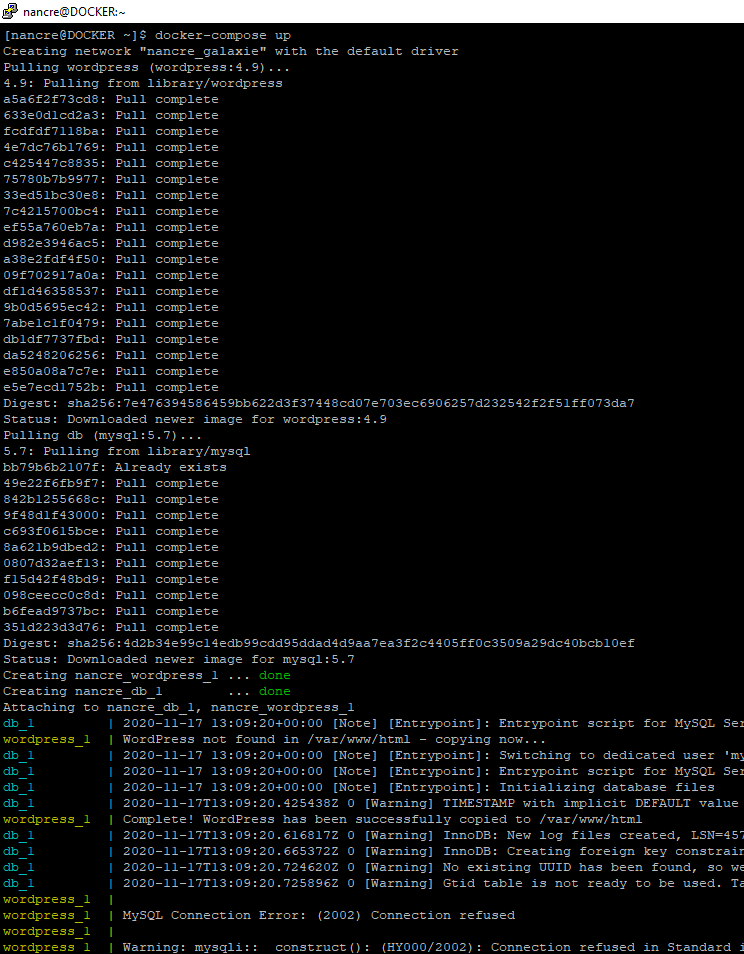Click green 'done' after nancre_wordpress_1
This screenshot has height=954, width=744.
coord(274,675)
